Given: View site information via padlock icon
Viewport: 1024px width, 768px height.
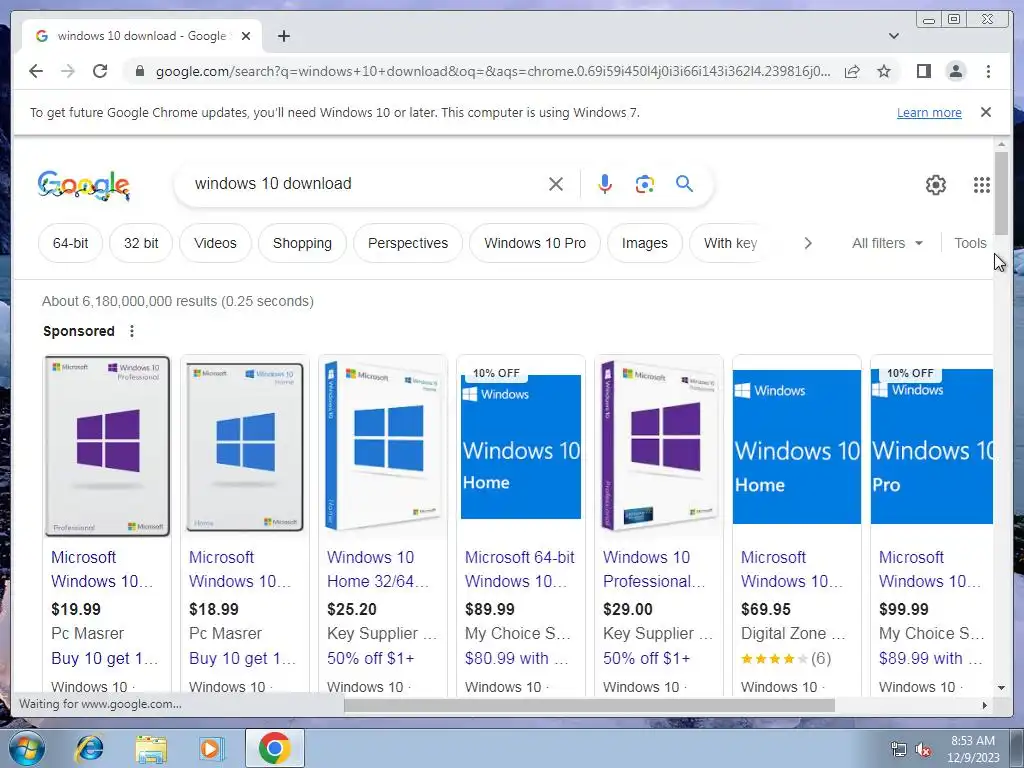Looking at the screenshot, I should coord(139,71).
